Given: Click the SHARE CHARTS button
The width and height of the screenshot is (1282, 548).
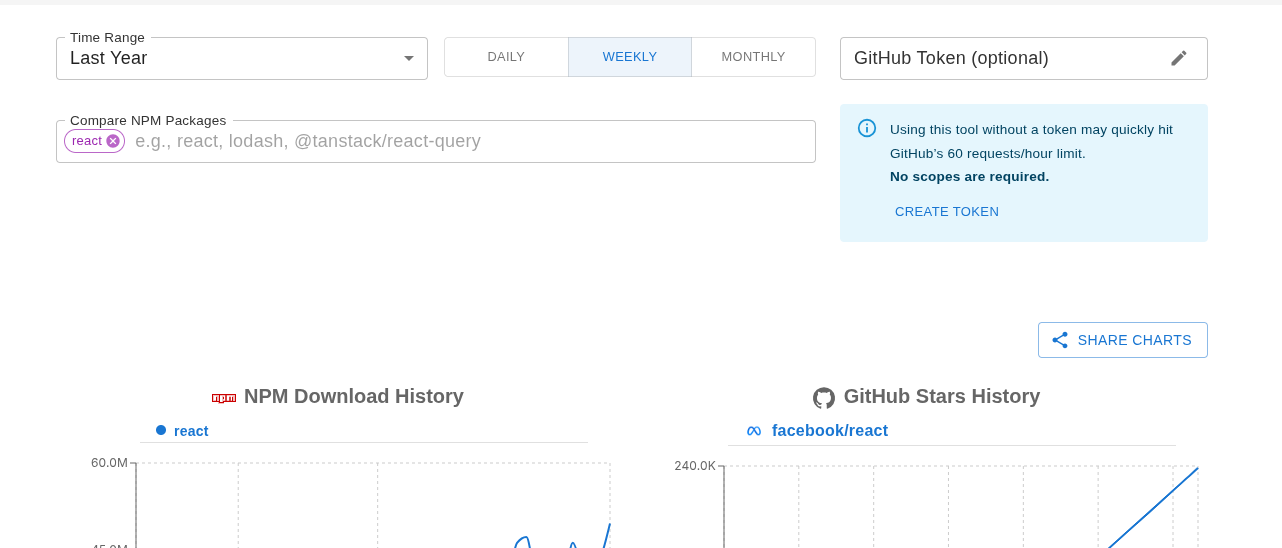Looking at the screenshot, I should click(x=1123, y=340).
